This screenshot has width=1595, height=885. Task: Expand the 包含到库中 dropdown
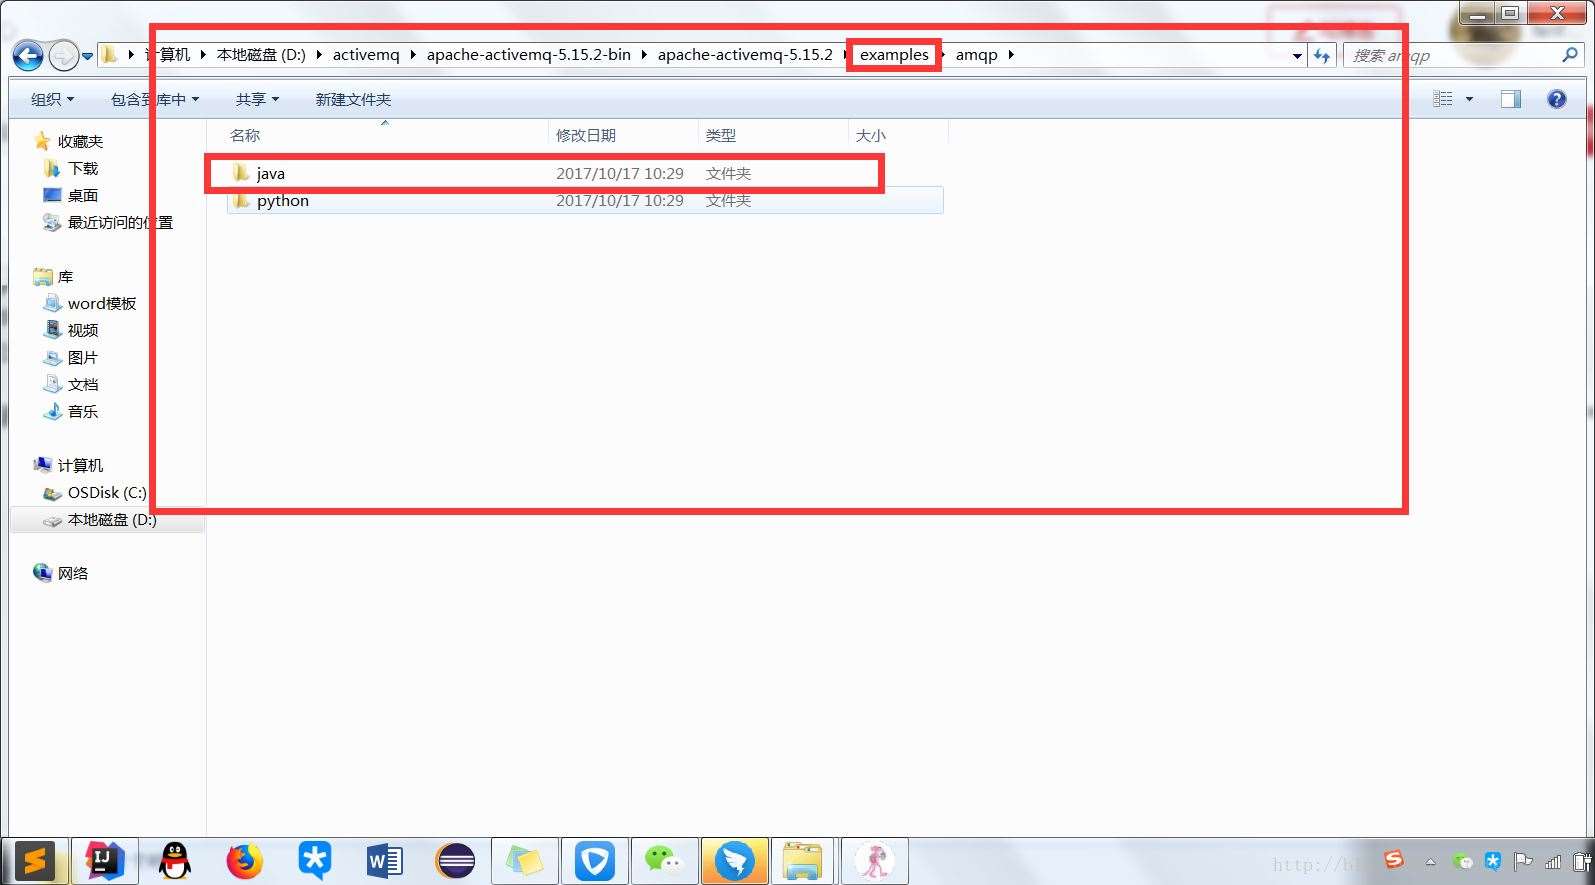click(x=155, y=99)
